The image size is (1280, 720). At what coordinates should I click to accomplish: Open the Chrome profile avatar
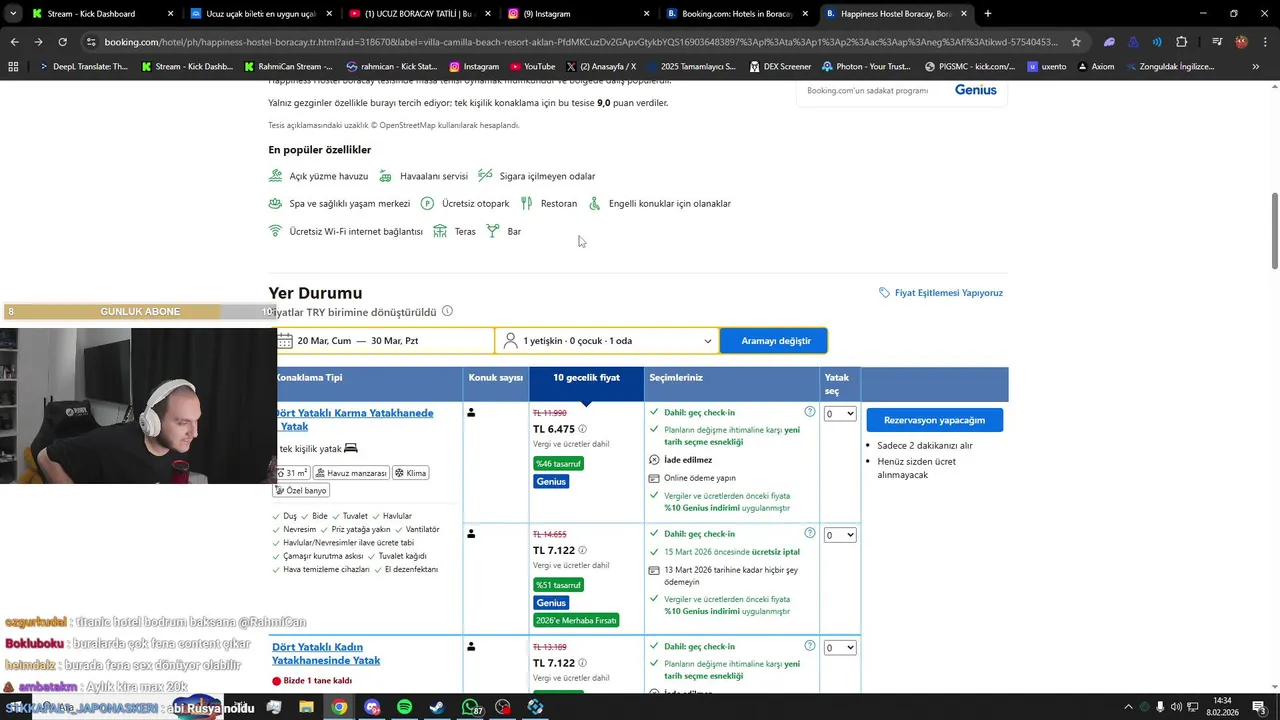pyautogui.click(x=1241, y=42)
